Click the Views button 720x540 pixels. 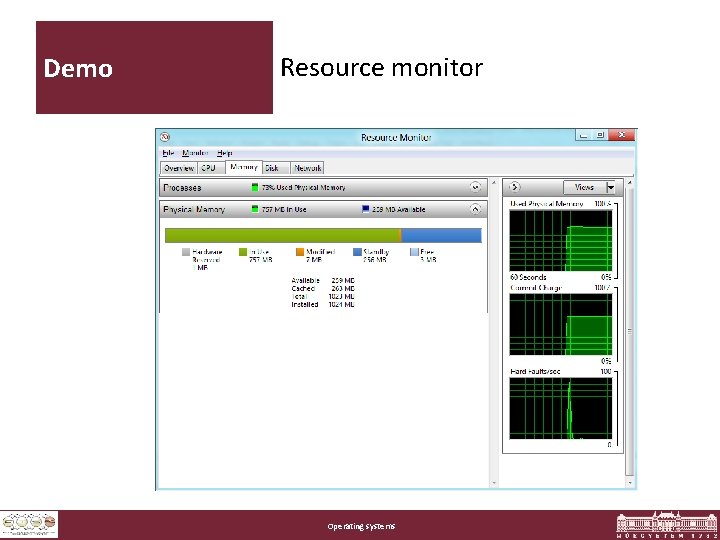click(584, 187)
